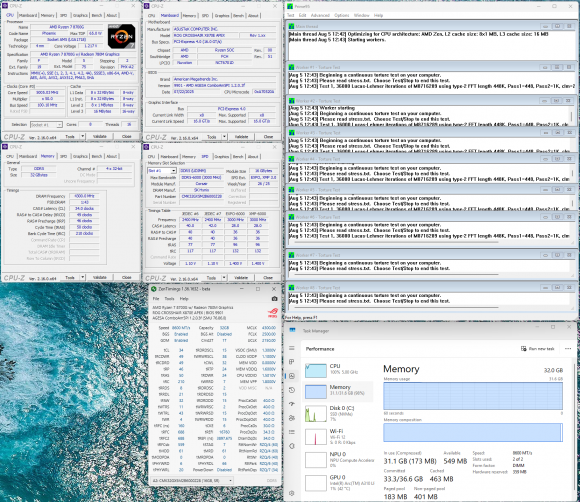Select GPU 0 entry in Task Manager list
The height and width of the screenshot is (502, 580).
pyautogui.click(x=338, y=483)
